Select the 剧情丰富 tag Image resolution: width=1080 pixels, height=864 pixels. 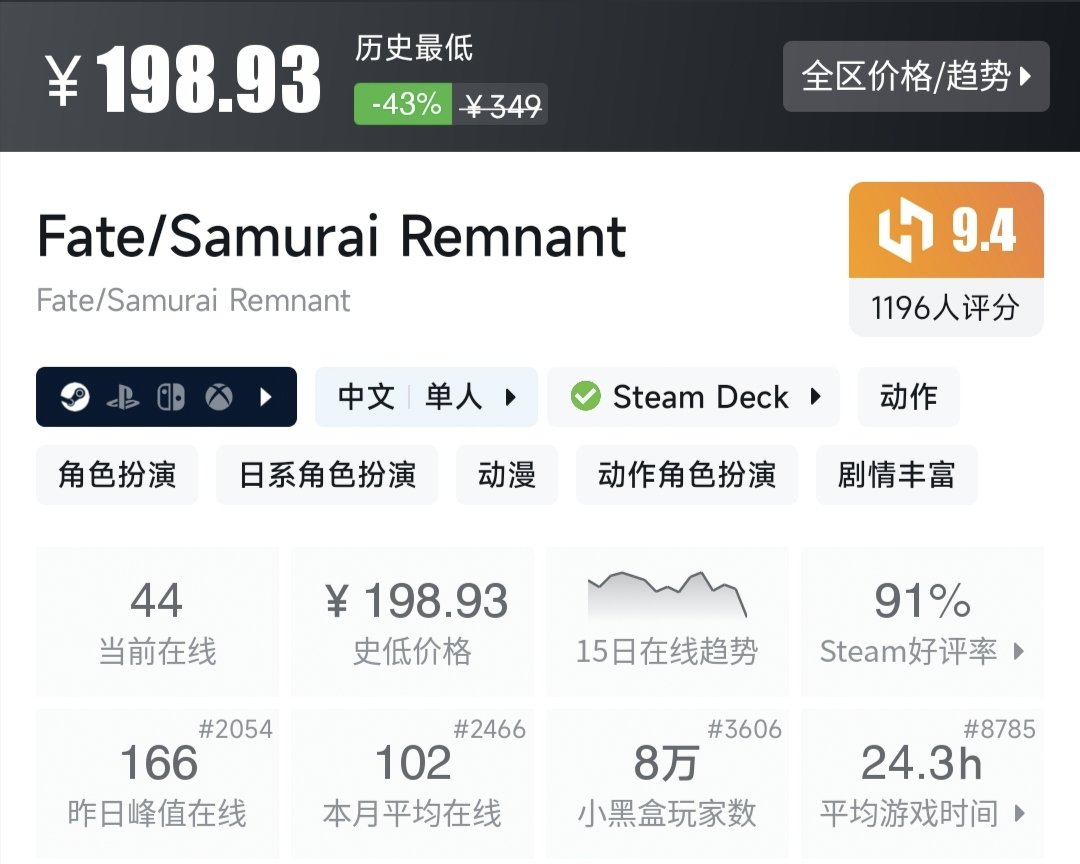[x=896, y=475]
